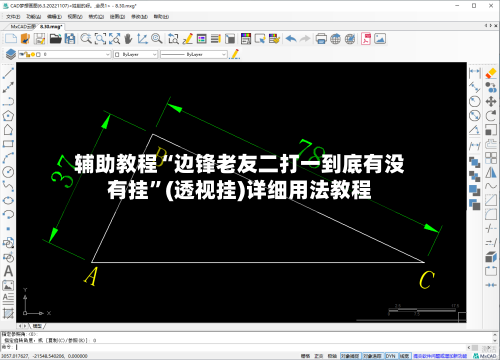
Task: Open the 编辑 menu
Action: (54, 16)
